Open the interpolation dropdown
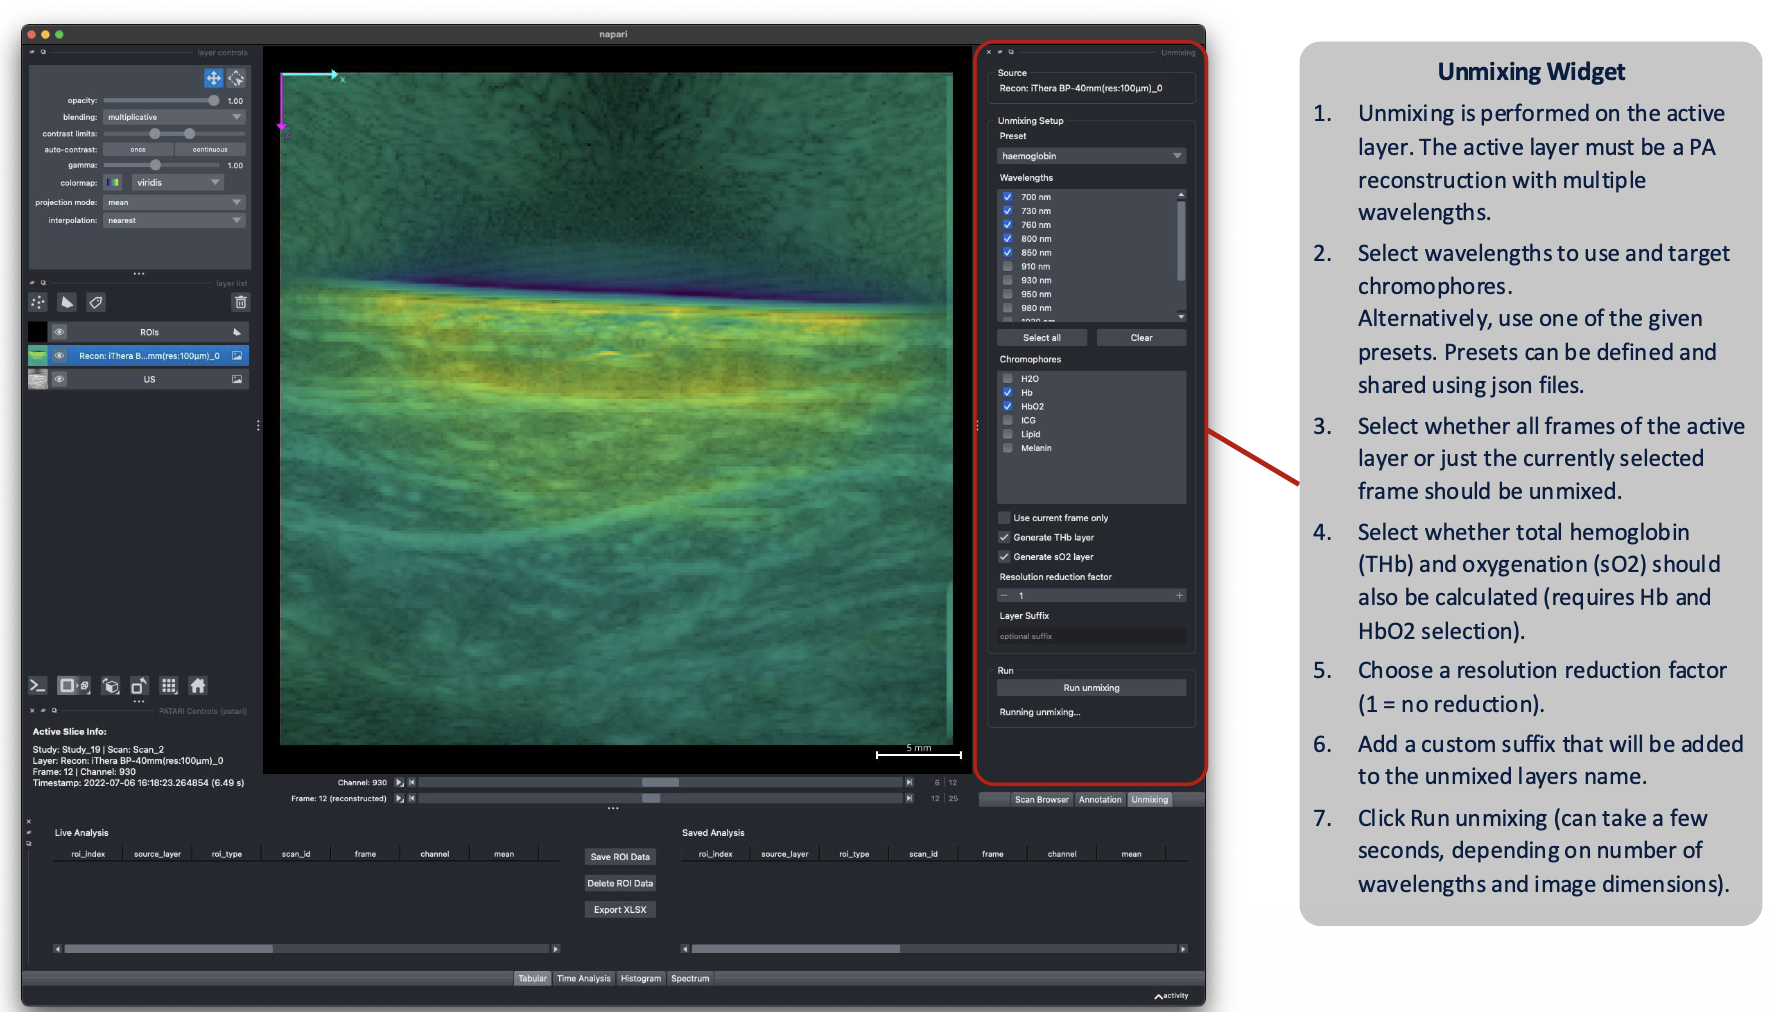The height and width of the screenshot is (1012, 1776). (174, 221)
